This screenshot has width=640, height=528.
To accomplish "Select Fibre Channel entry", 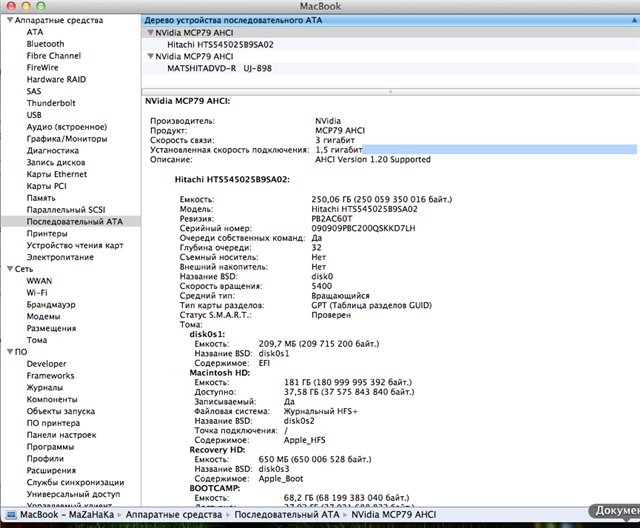I will coord(54,55).
